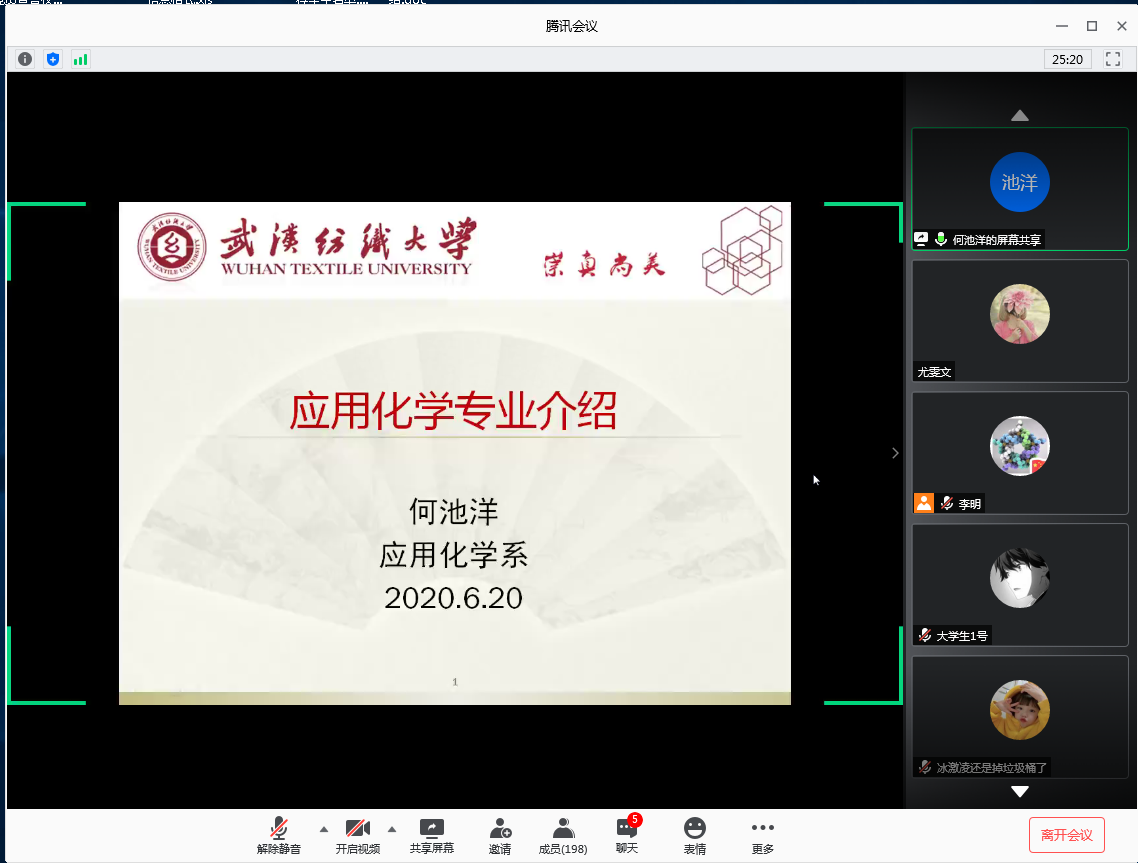The image size is (1138, 863).
Task: Collapse participant sidebar with the chevron
Action: tap(895, 453)
